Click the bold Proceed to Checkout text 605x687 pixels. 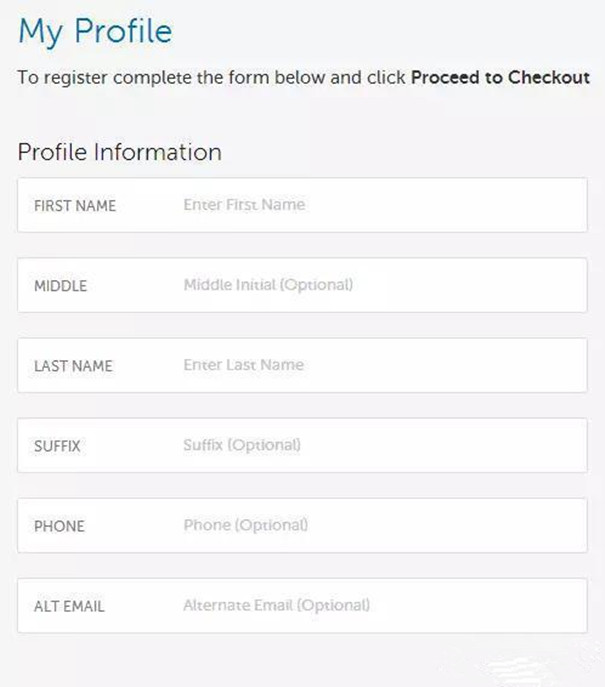[x=500, y=77]
